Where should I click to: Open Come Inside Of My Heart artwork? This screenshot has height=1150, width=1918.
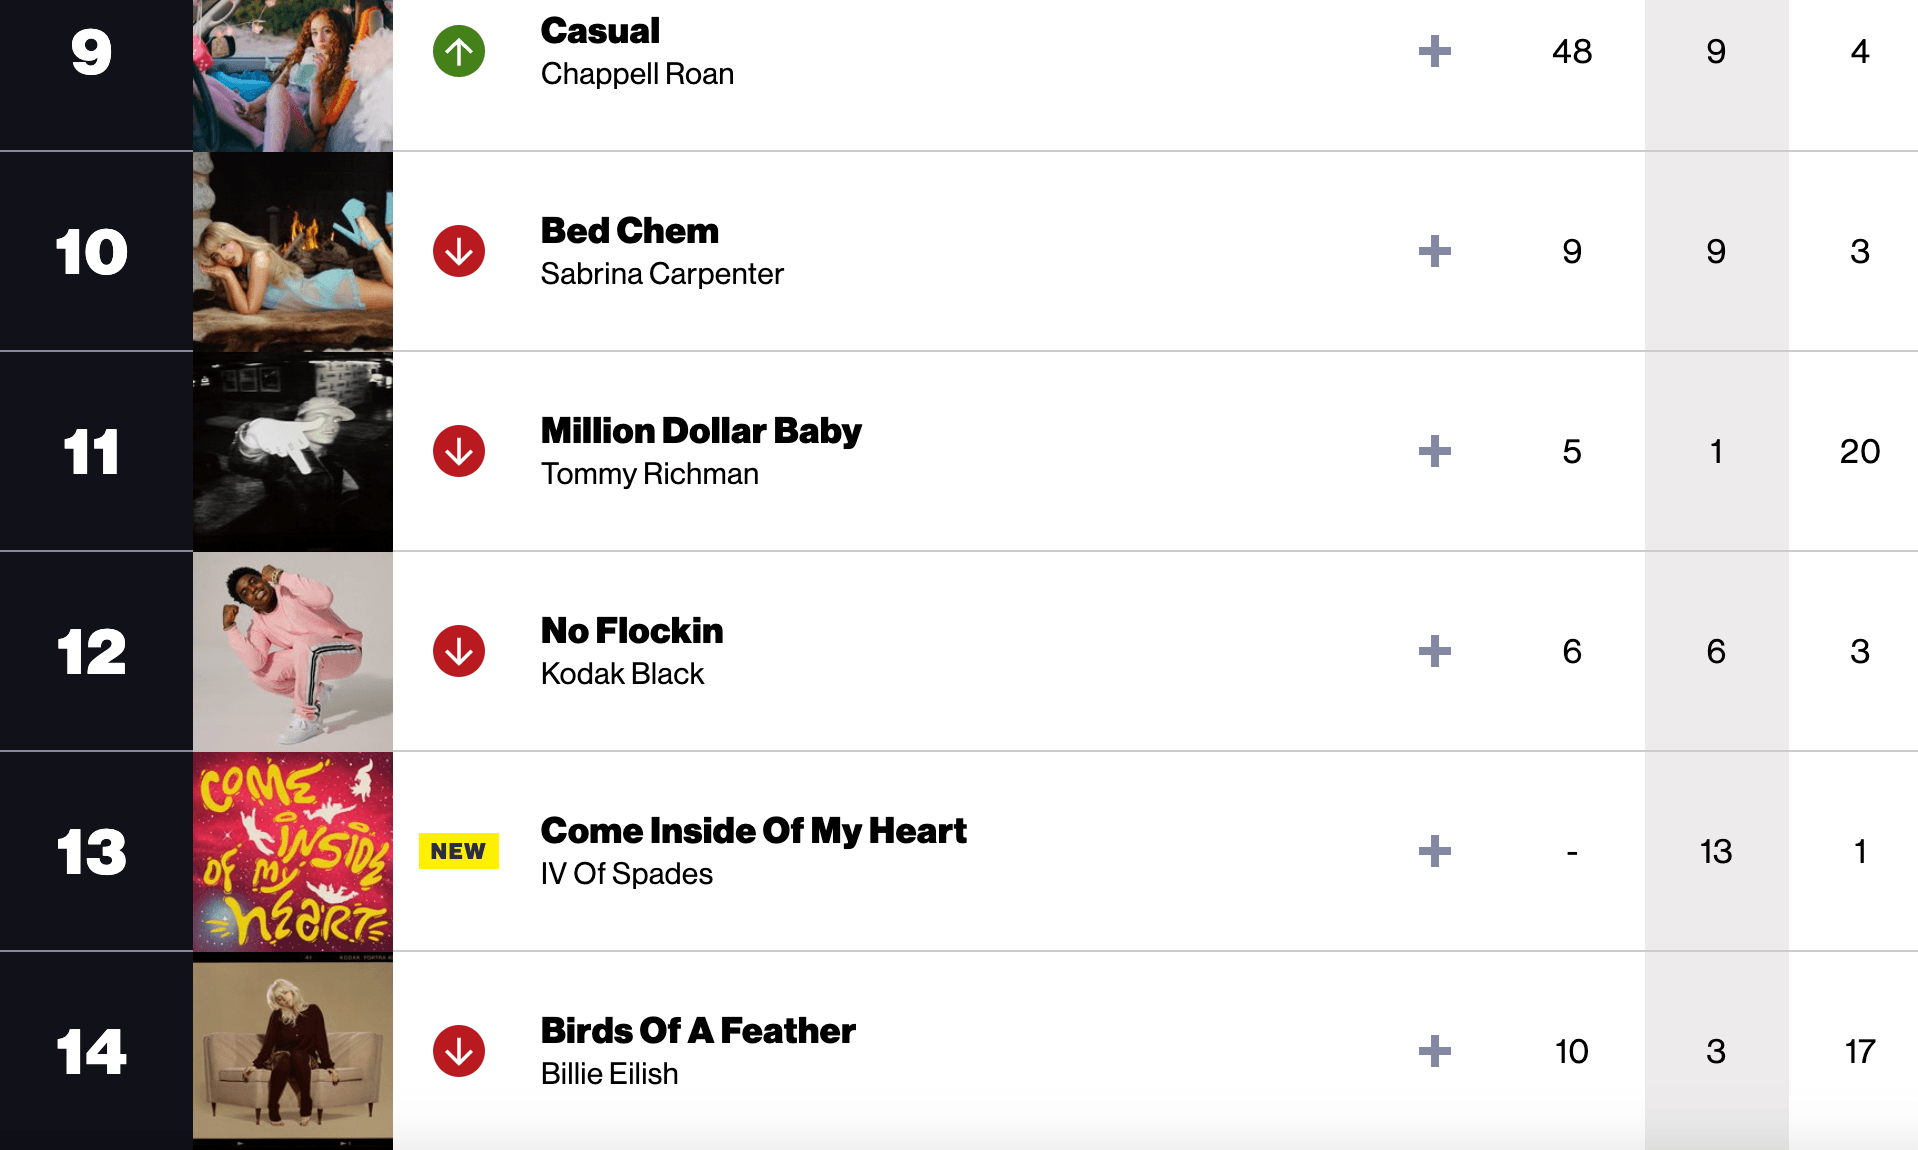click(293, 851)
